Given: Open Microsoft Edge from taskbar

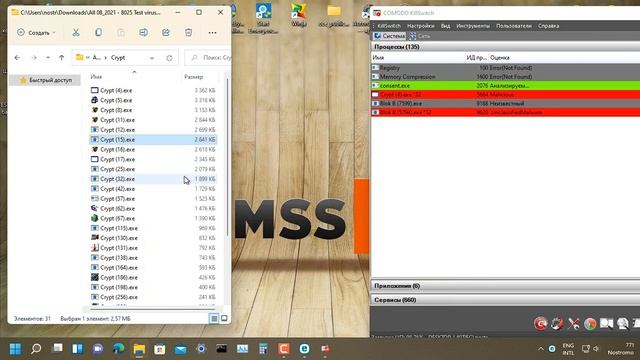Looking at the screenshot, I should [x=118, y=349].
